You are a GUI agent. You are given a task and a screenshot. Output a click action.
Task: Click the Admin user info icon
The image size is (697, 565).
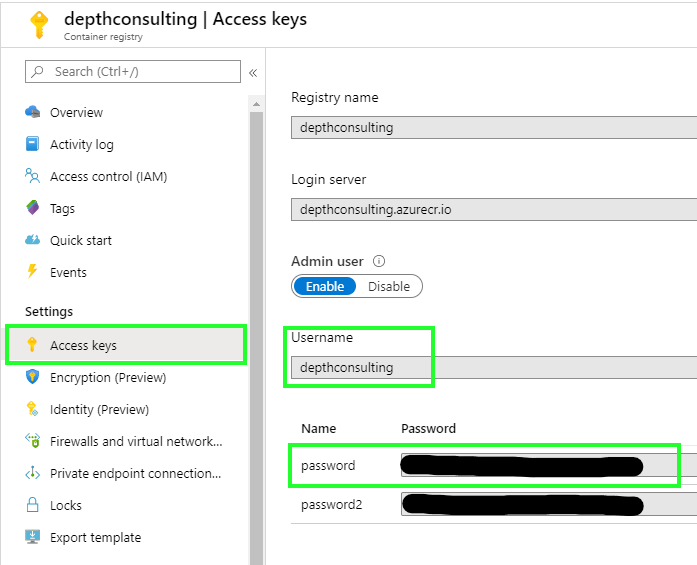tap(379, 261)
